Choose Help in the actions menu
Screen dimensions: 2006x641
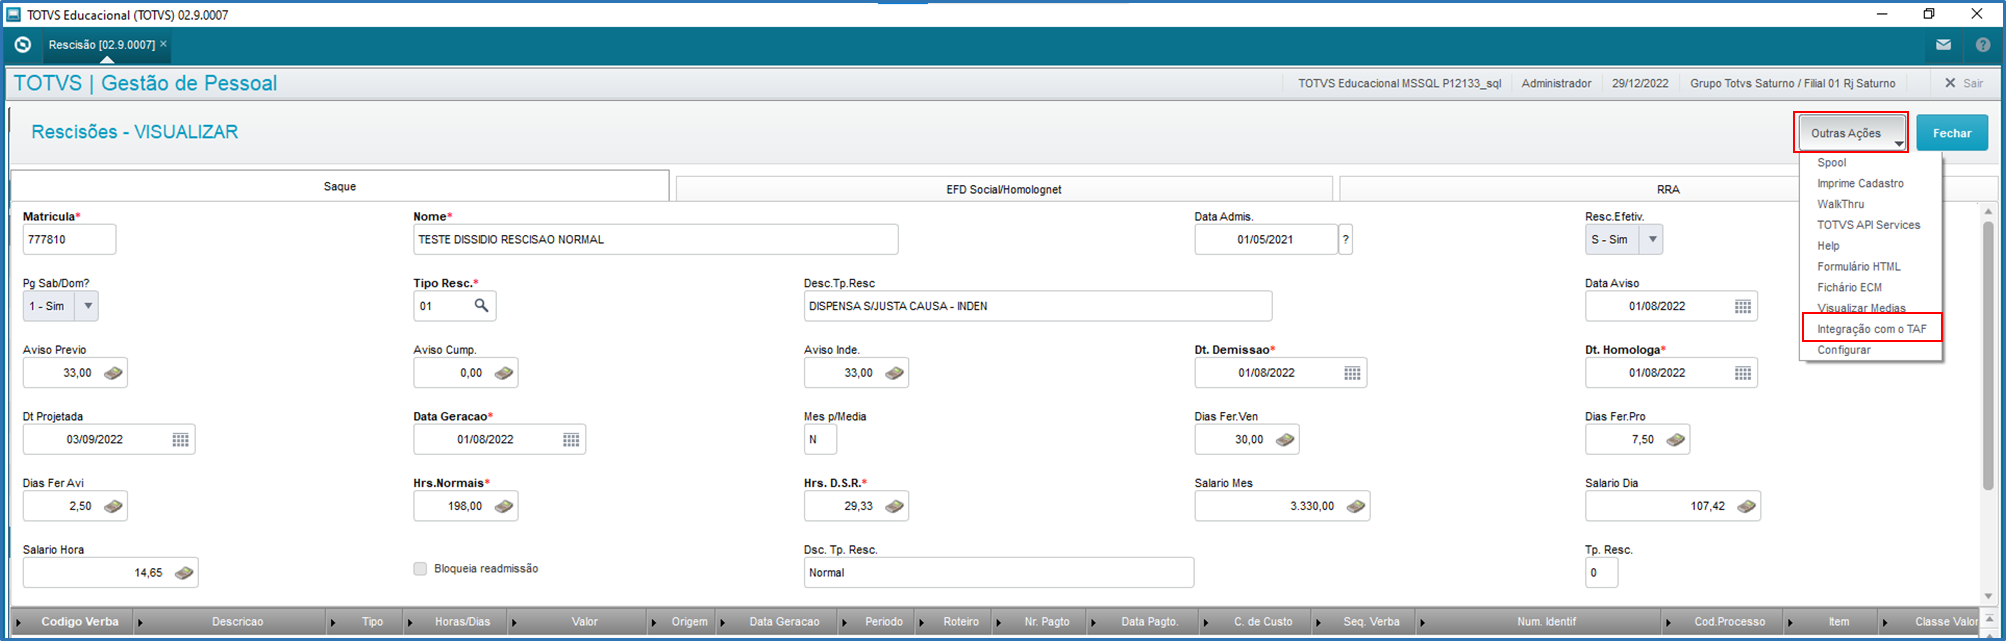(x=1828, y=246)
